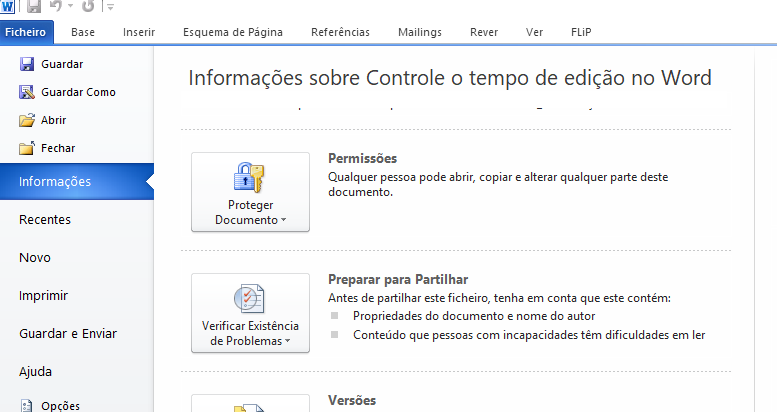This screenshot has width=777, height=412.
Task: Switch to the Inserir tab
Action: pos(139,32)
